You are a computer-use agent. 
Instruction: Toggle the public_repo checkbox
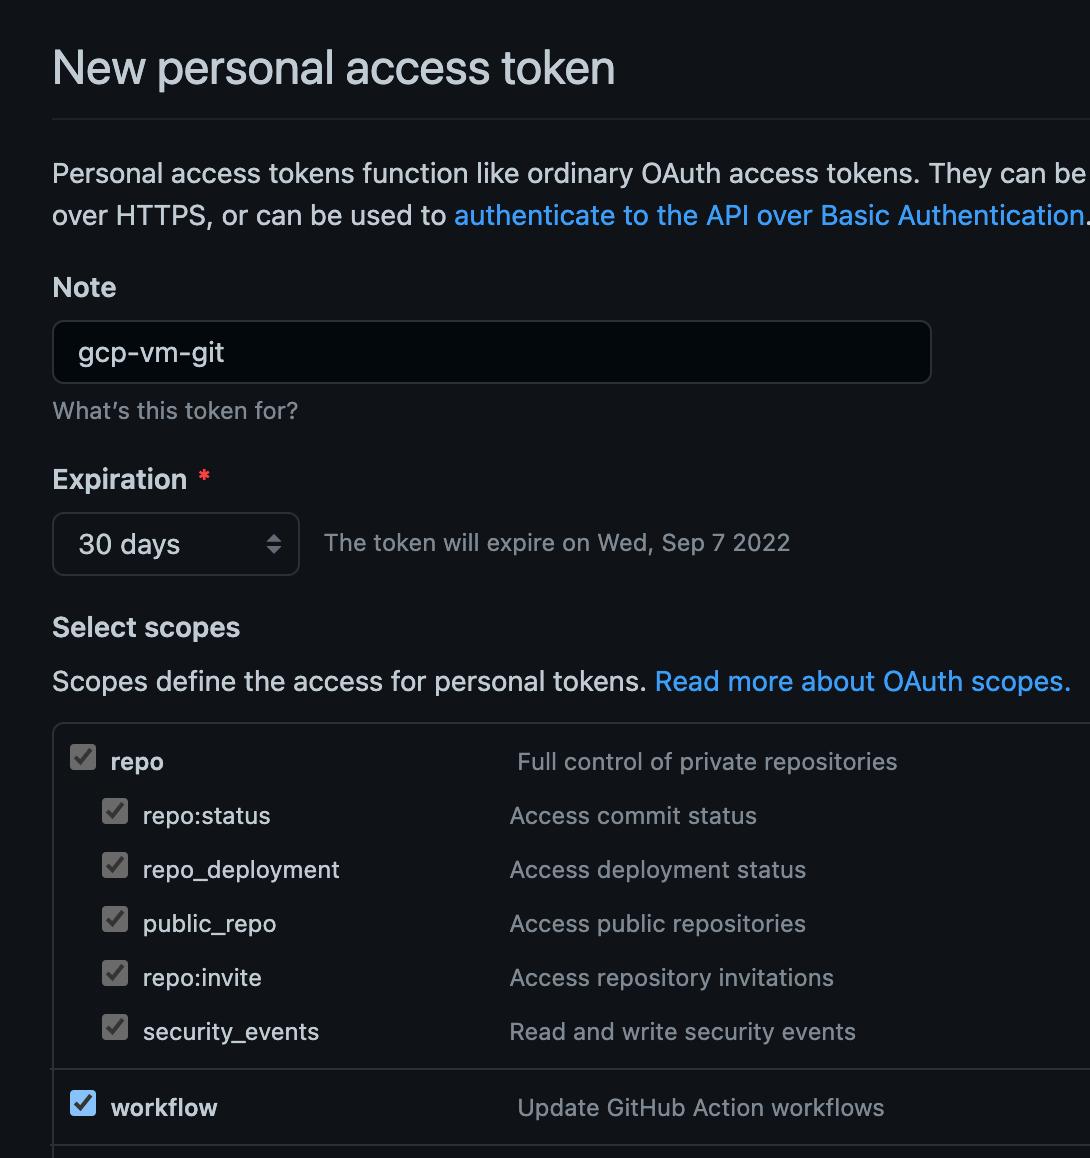point(115,919)
